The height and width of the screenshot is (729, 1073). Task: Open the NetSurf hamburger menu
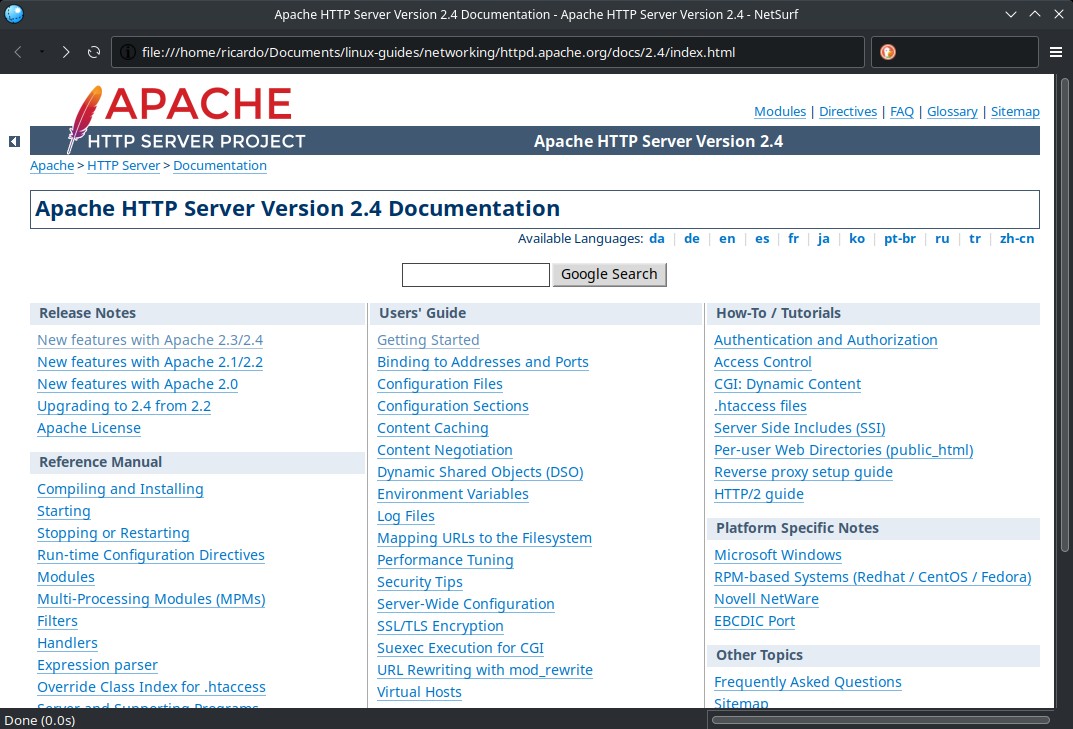tap(1056, 52)
